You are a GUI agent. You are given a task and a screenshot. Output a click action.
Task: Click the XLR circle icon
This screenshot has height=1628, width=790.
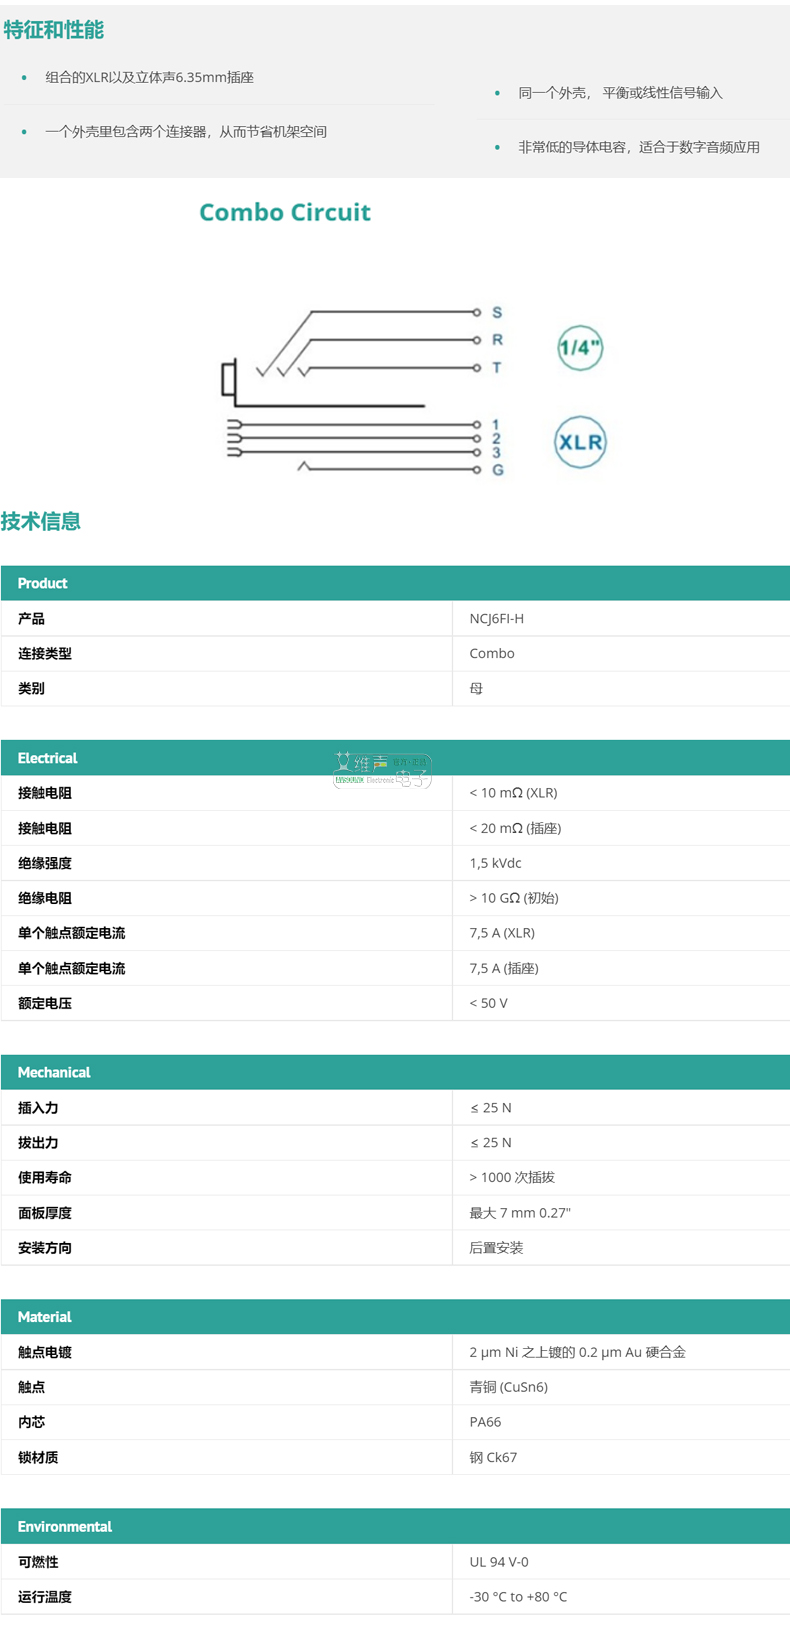tap(580, 442)
